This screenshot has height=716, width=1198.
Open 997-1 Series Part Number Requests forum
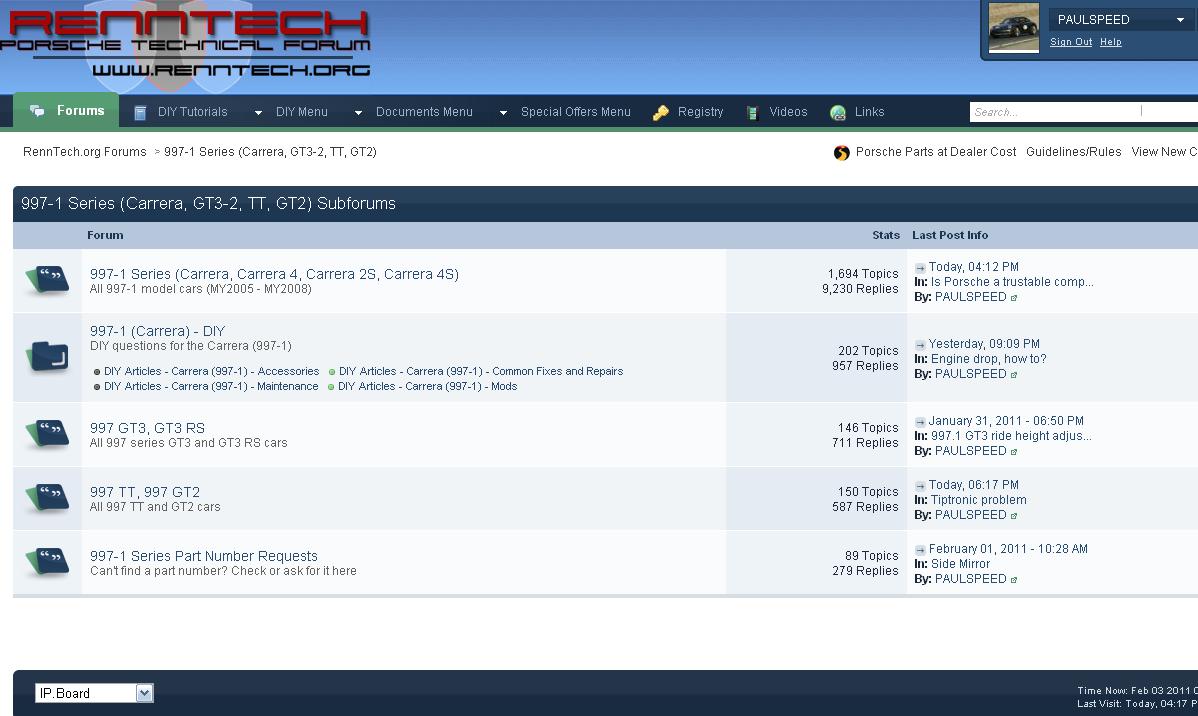[204, 556]
